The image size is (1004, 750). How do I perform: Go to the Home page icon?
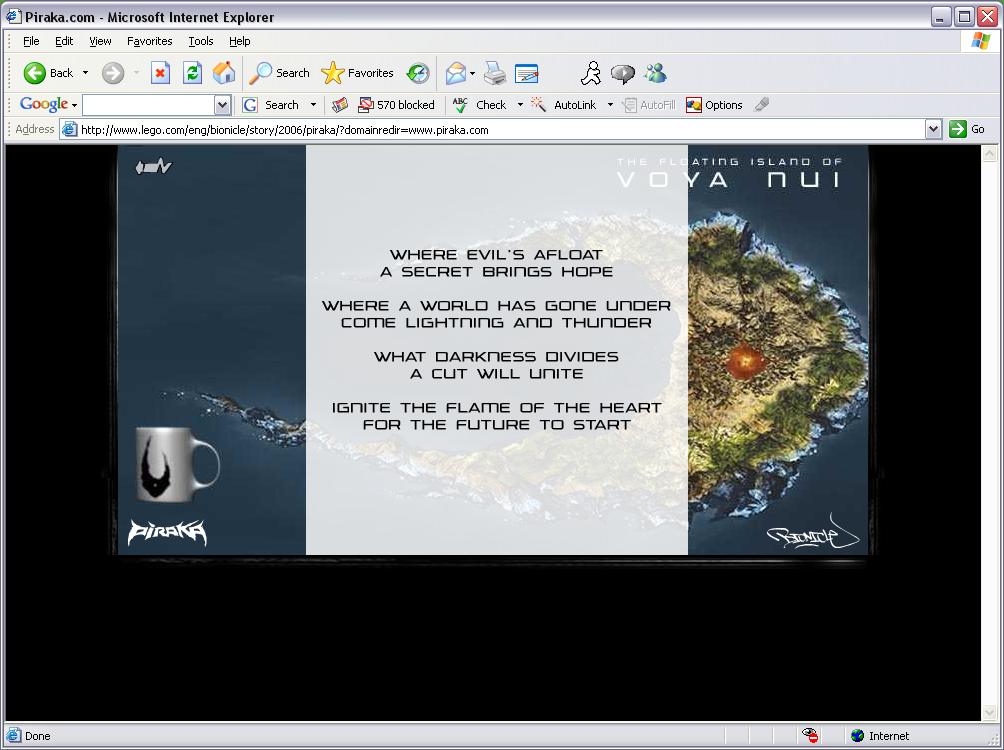coord(224,73)
